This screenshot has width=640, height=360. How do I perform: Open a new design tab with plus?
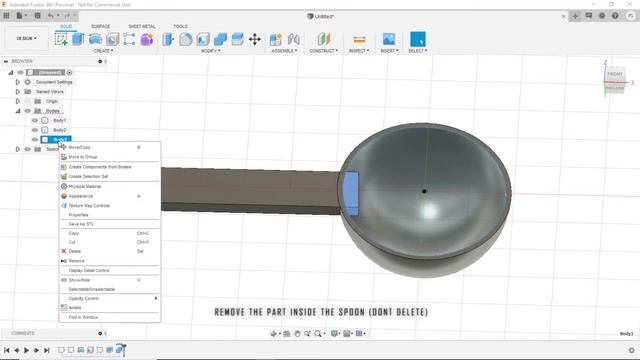(575, 16)
